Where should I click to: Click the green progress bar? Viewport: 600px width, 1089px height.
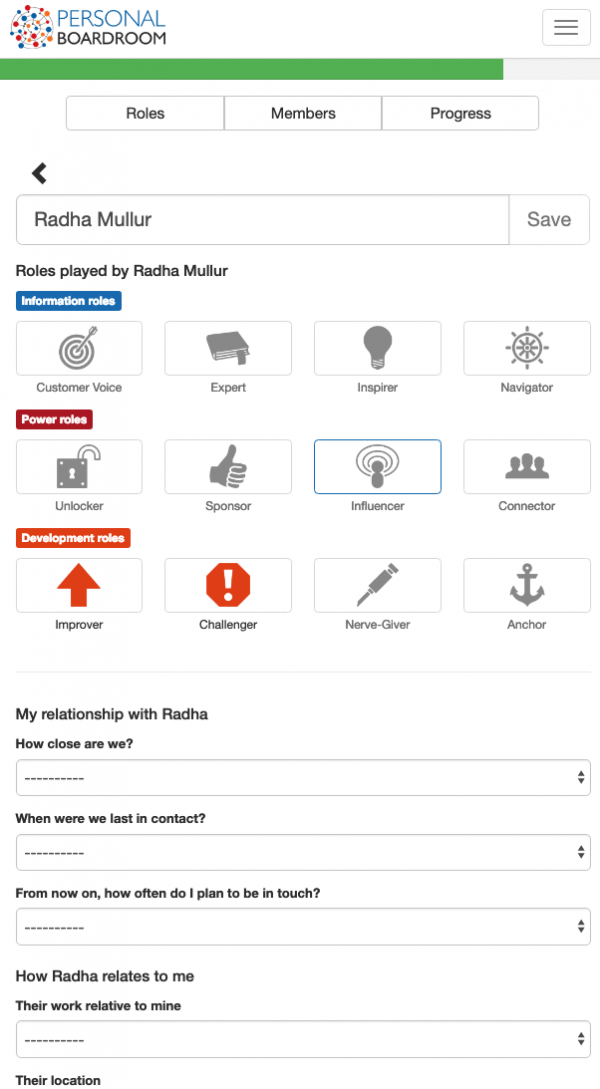pos(250,69)
